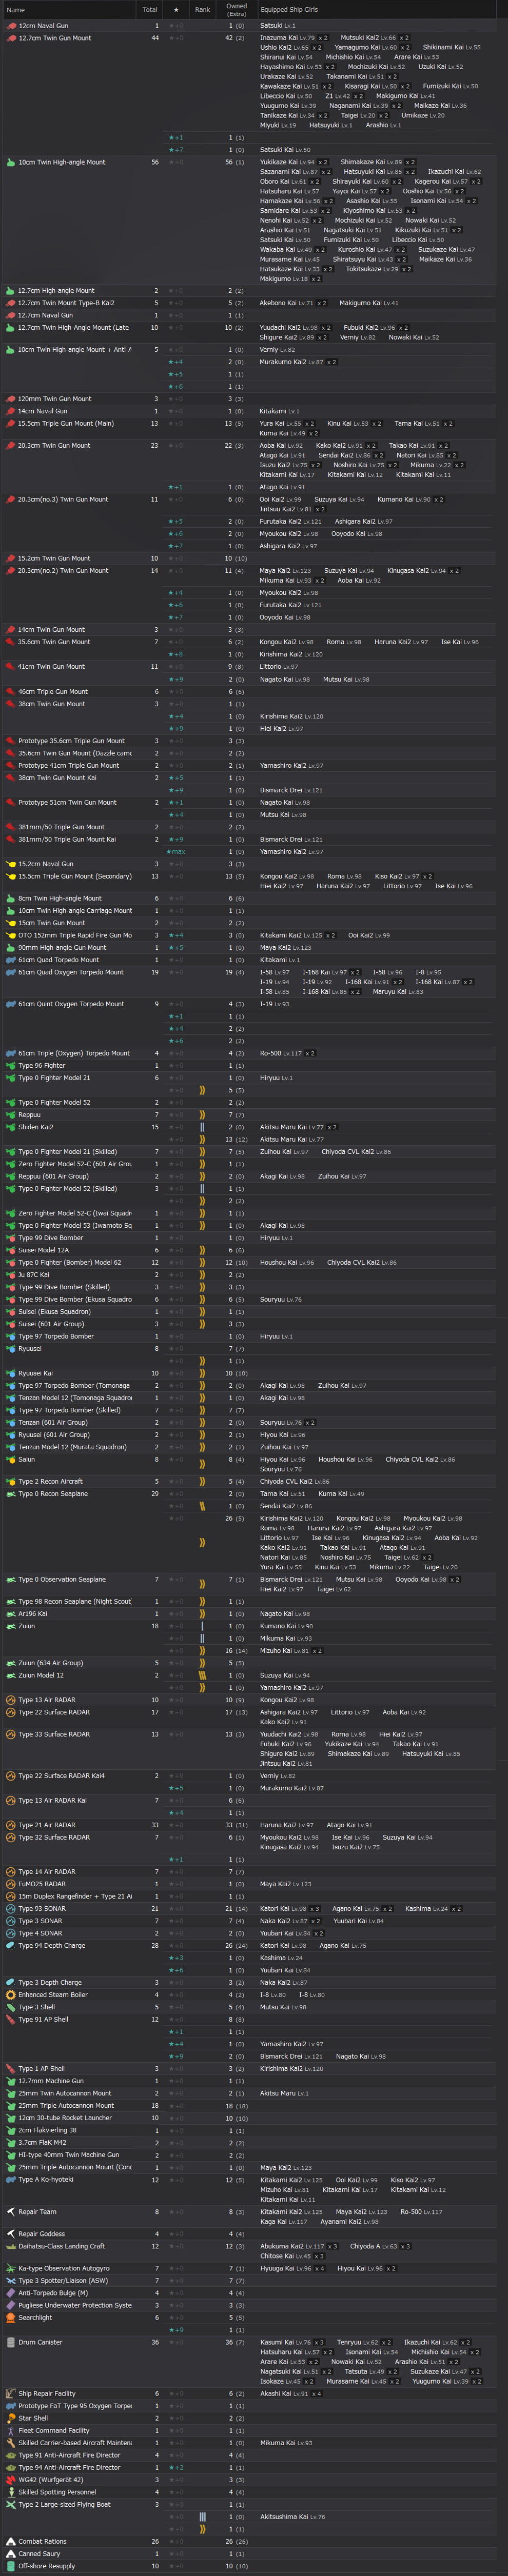Select the 3.7cm FlaK M42 icon

(x=11, y=2142)
